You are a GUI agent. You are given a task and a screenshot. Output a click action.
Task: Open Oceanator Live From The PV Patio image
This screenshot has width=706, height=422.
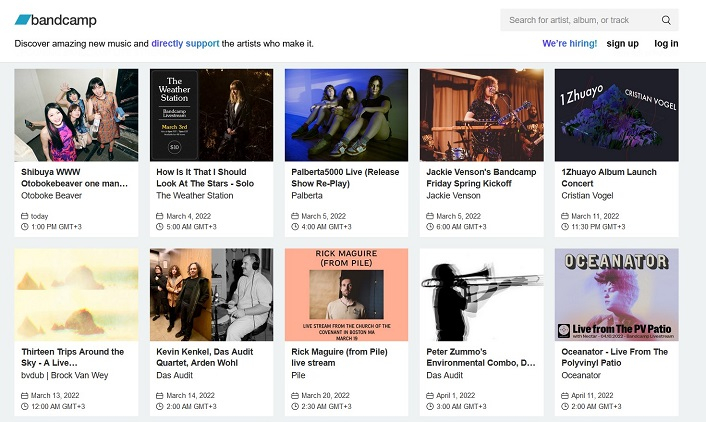pyautogui.click(x=616, y=295)
